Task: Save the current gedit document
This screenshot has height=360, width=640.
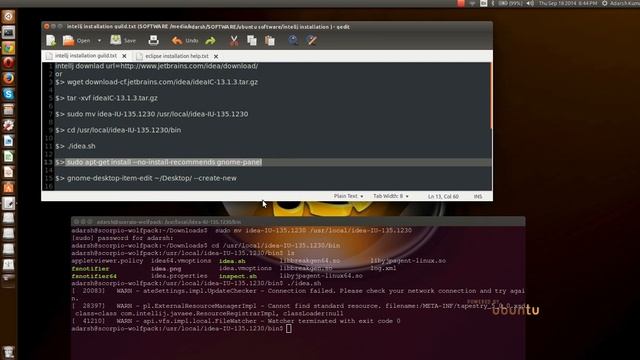Action: [123, 40]
